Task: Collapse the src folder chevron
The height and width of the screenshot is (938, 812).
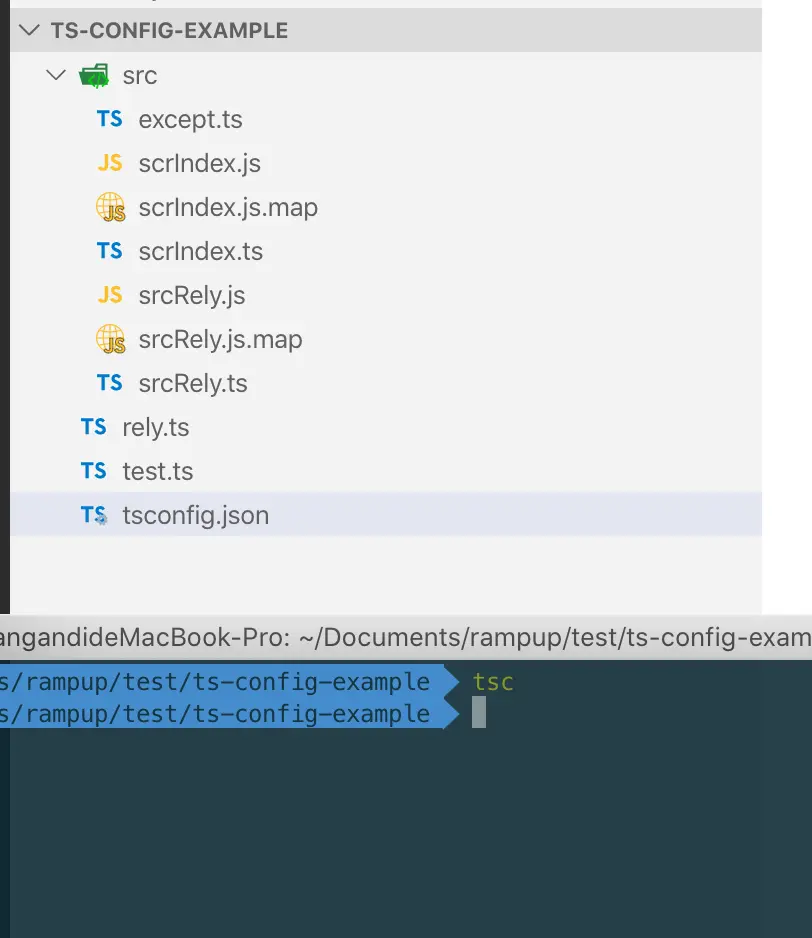Action: tap(56, 75)
